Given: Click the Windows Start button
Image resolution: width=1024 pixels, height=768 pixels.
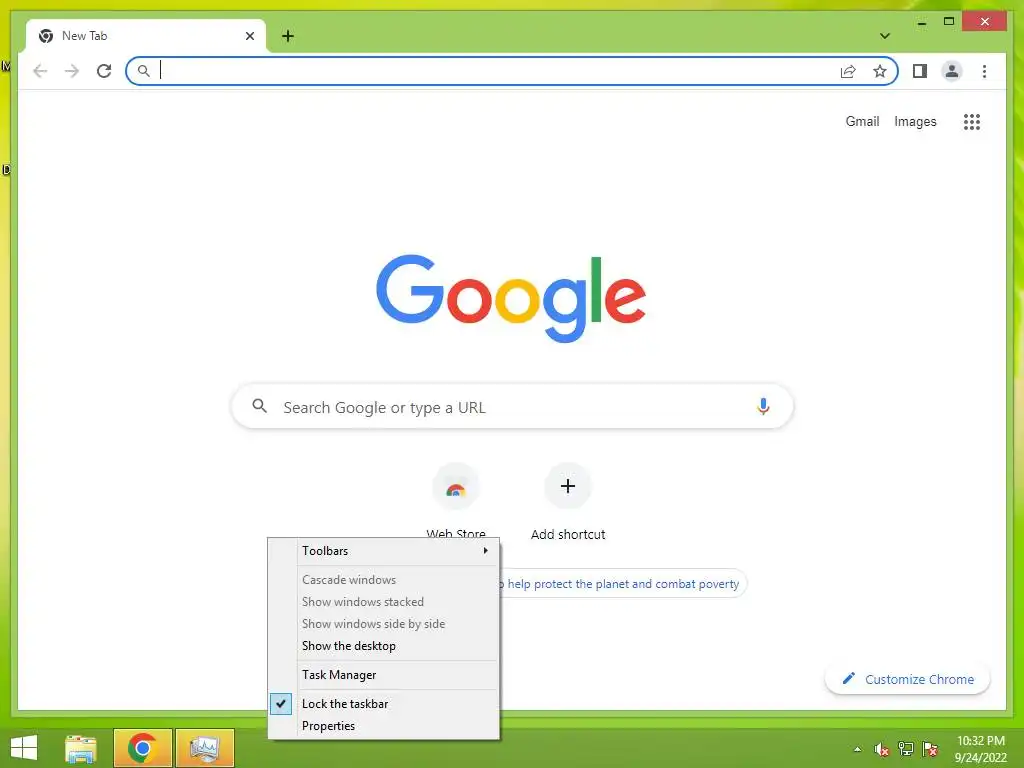Looking at the screenshot, I should pyautogui.click(x=24, y=748).
